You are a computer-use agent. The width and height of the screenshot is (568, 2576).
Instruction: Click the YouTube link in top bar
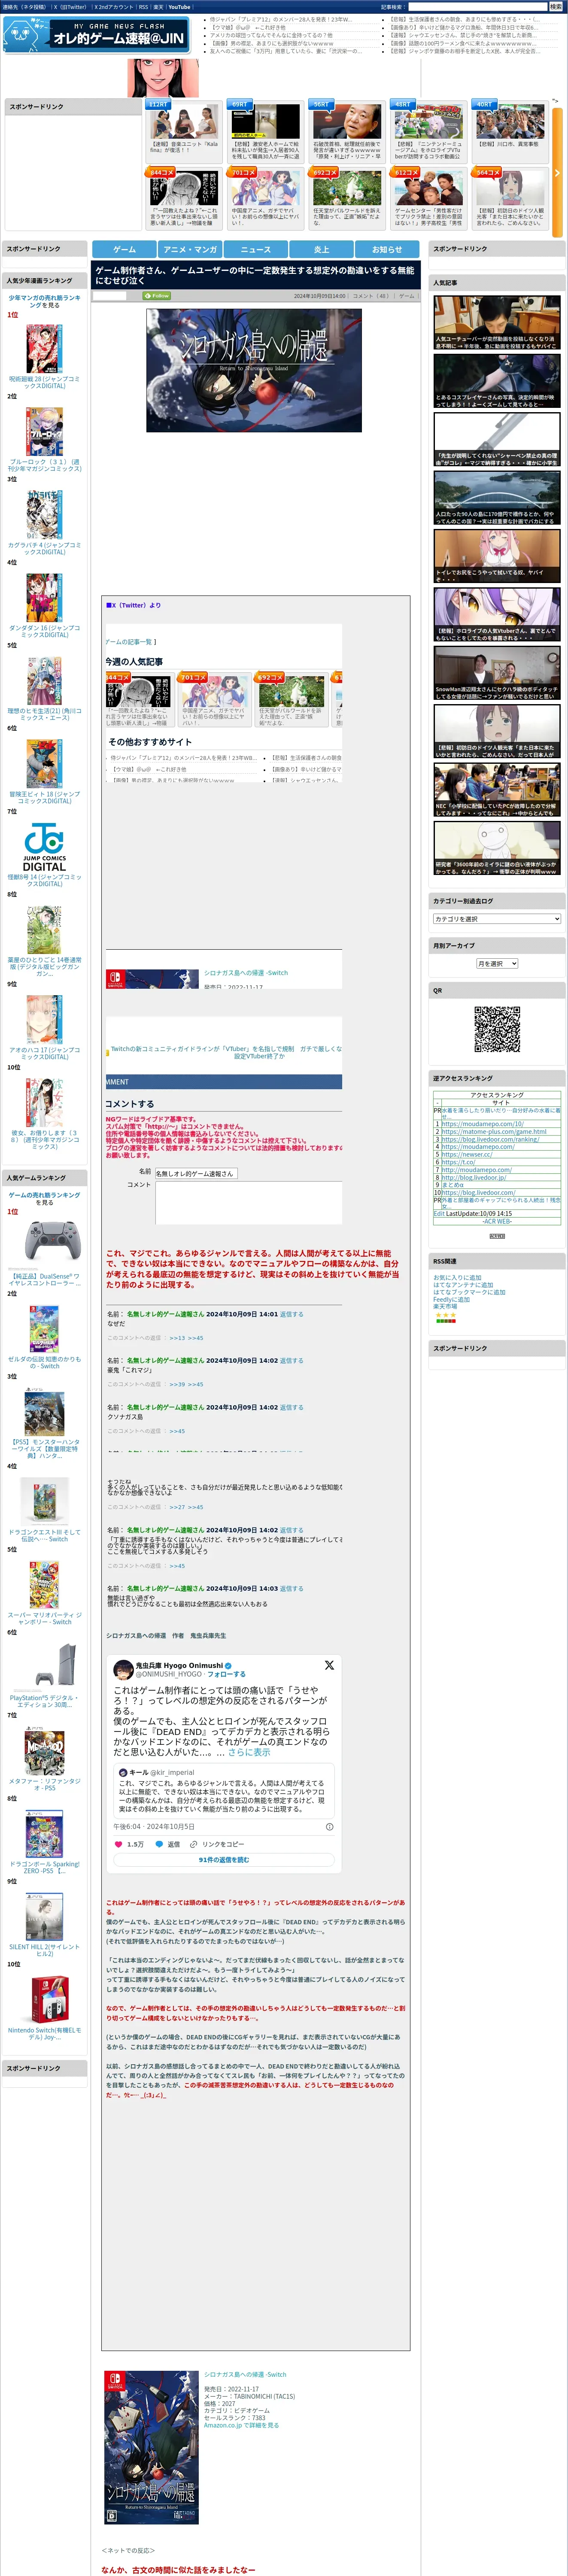tap(179, 7)
